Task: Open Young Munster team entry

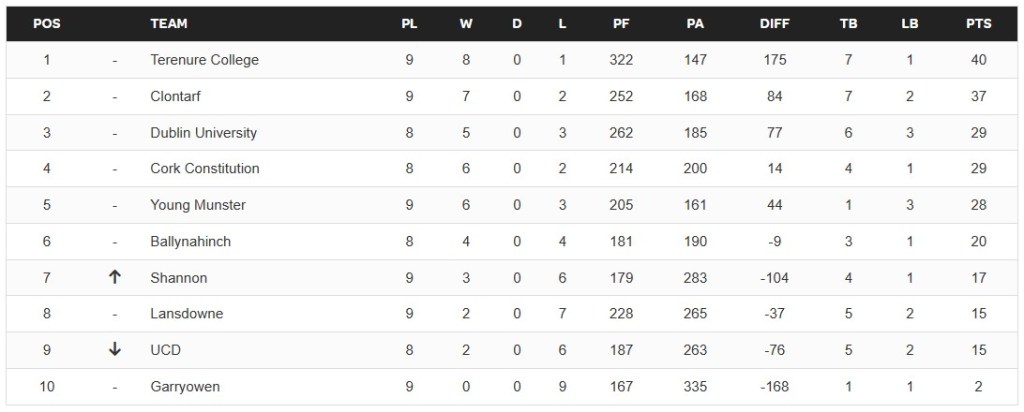Action: point(197,205)
